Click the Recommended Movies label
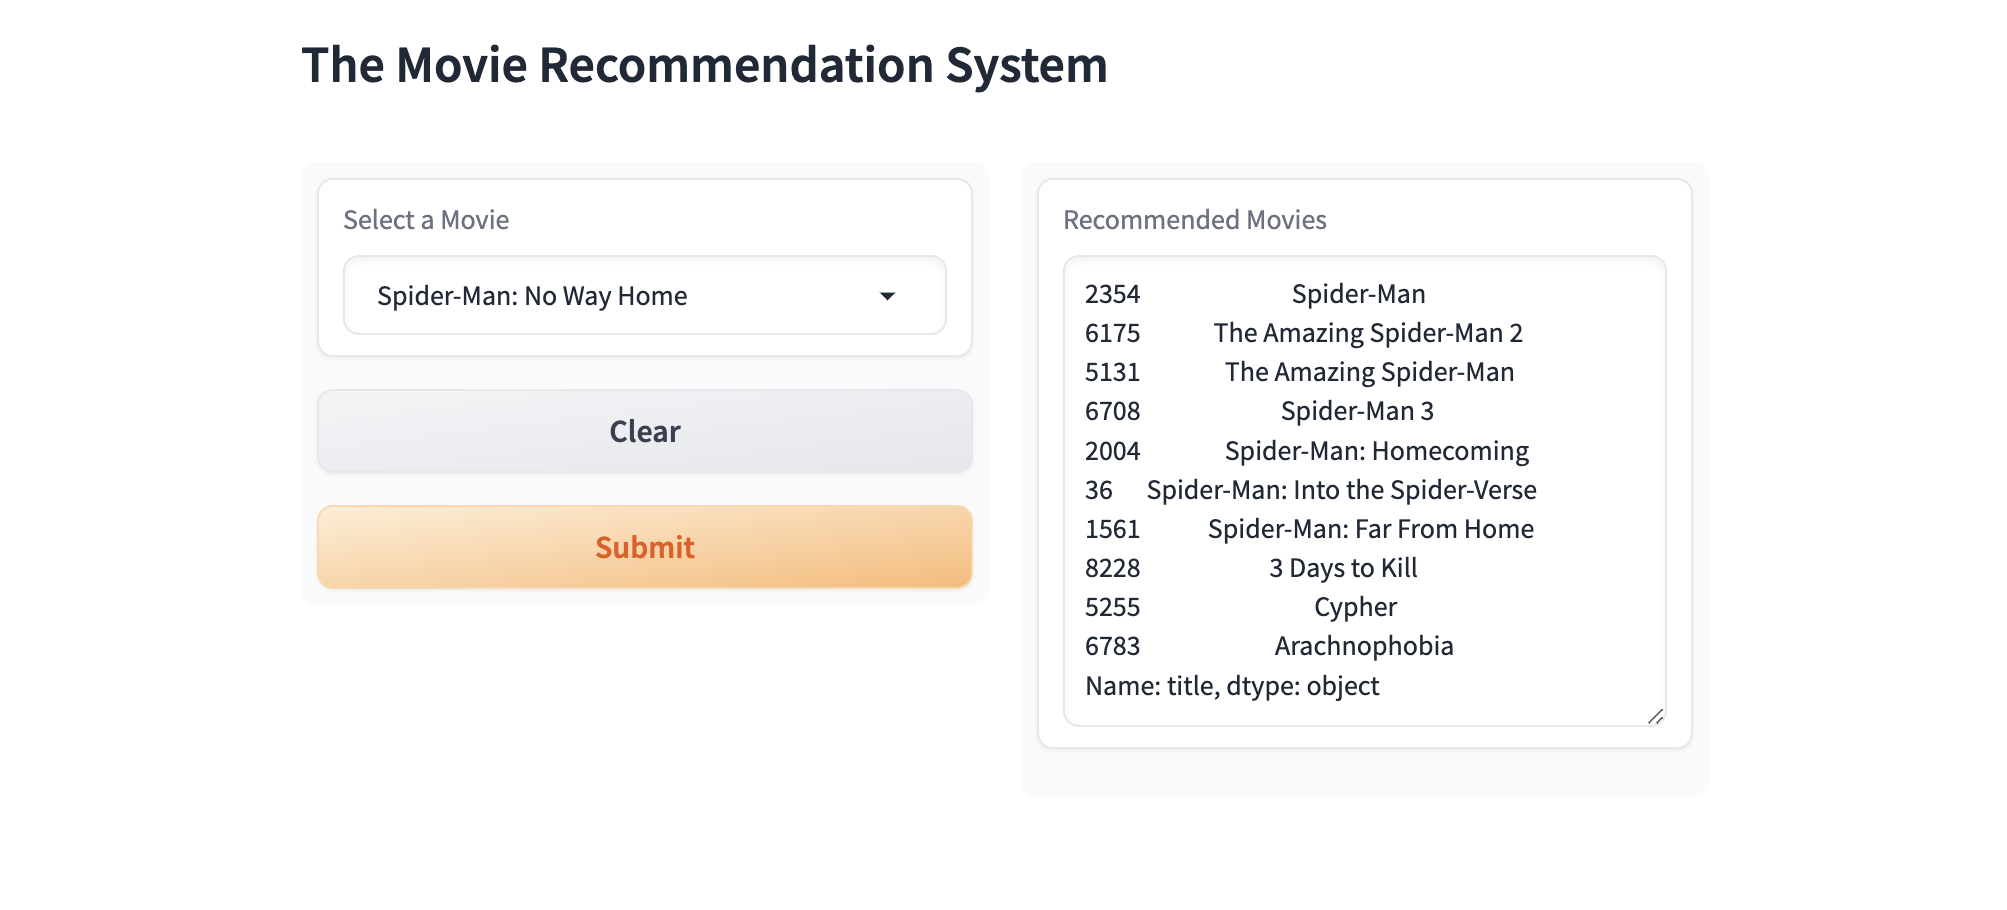This screenshot has width=2007, height=910. click(x=1195, y=220)
